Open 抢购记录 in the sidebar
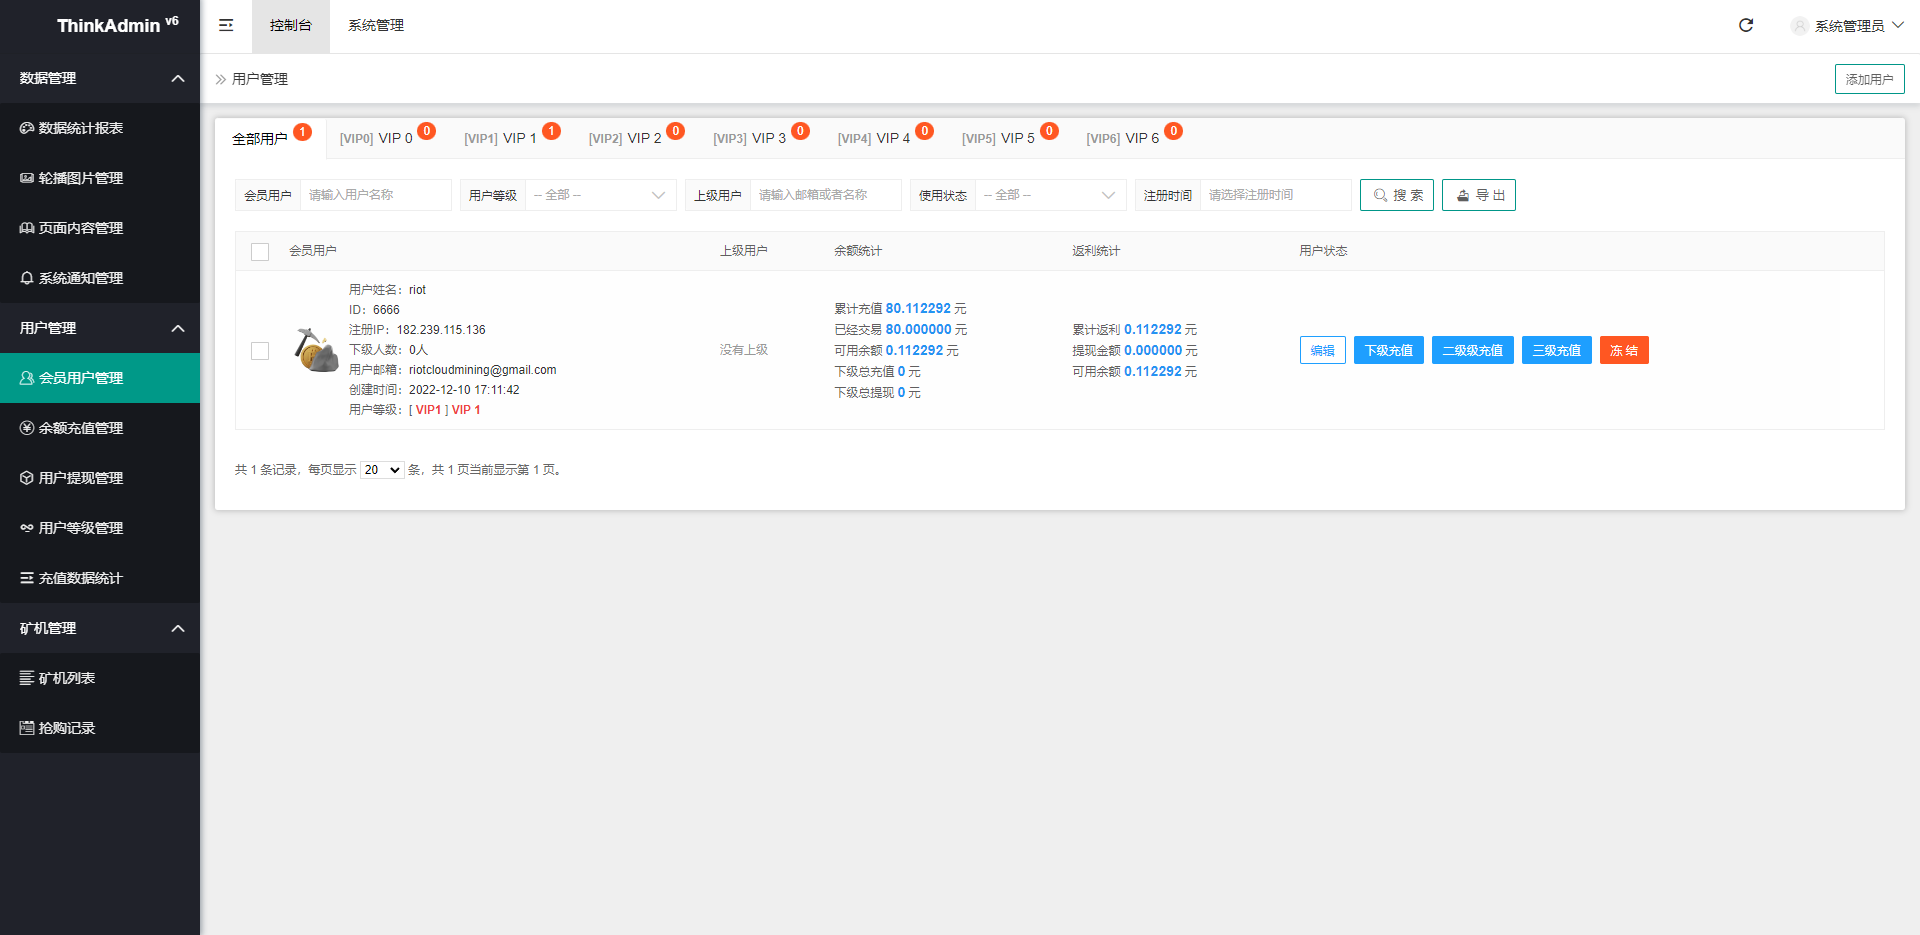This screenshot has height=935, width=1920. pyautogui.click(x=67, y=728)
